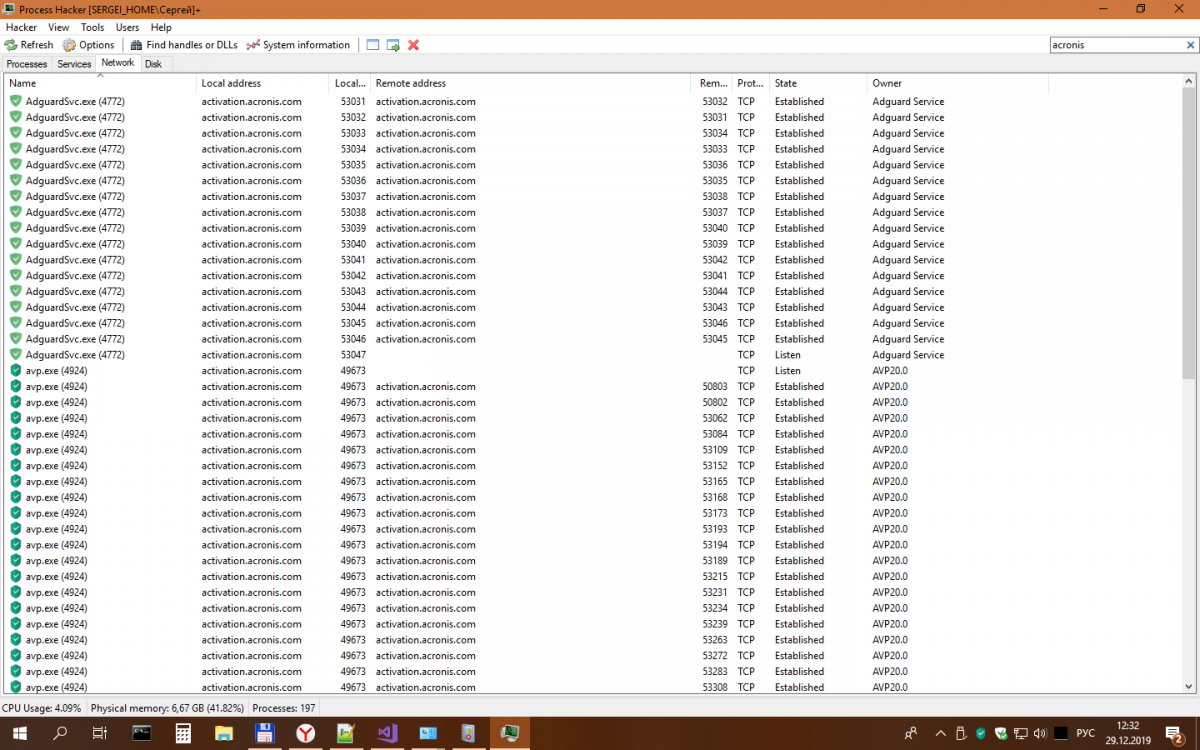Click Processes: 197 in status bar
This screenshot has height=750, width=1200.
pos(284,708)
